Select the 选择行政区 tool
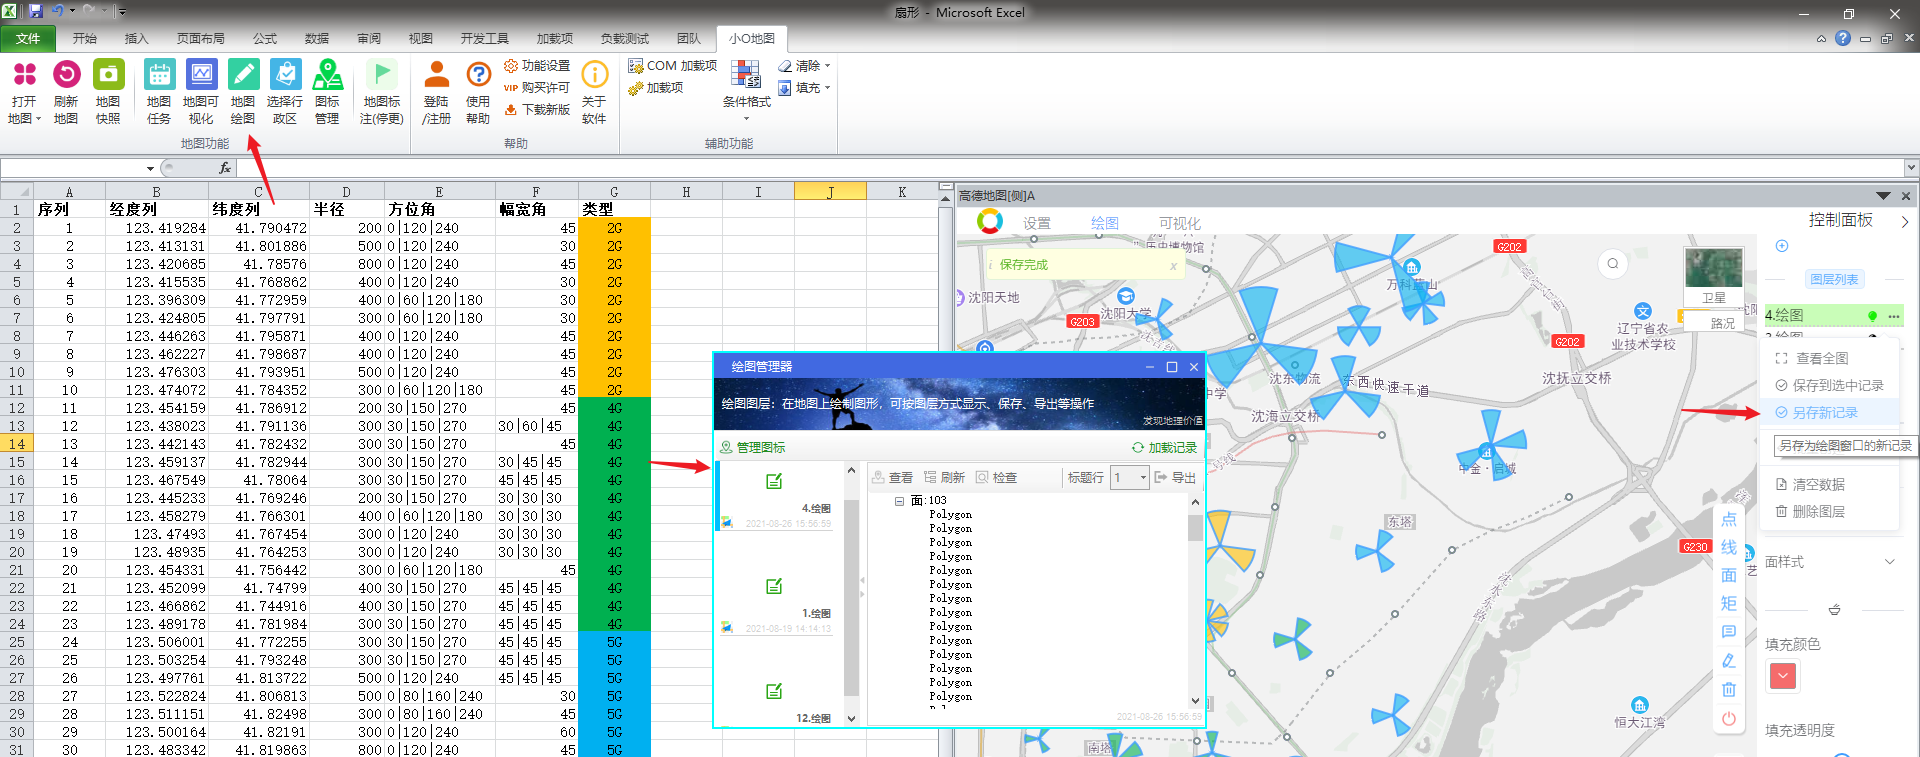Viewport: 1920px width, 757px height. point(285,91)
